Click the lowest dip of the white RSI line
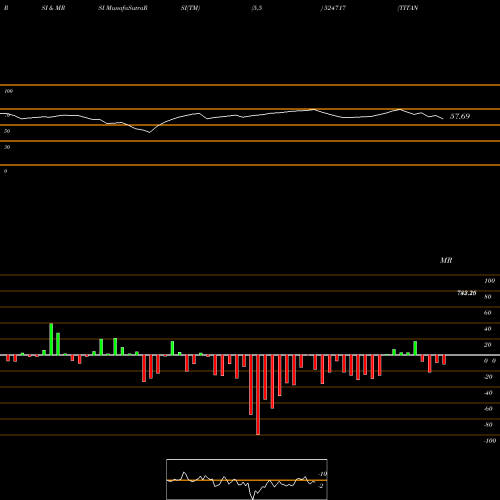500x500 pixels. [149, 132]
